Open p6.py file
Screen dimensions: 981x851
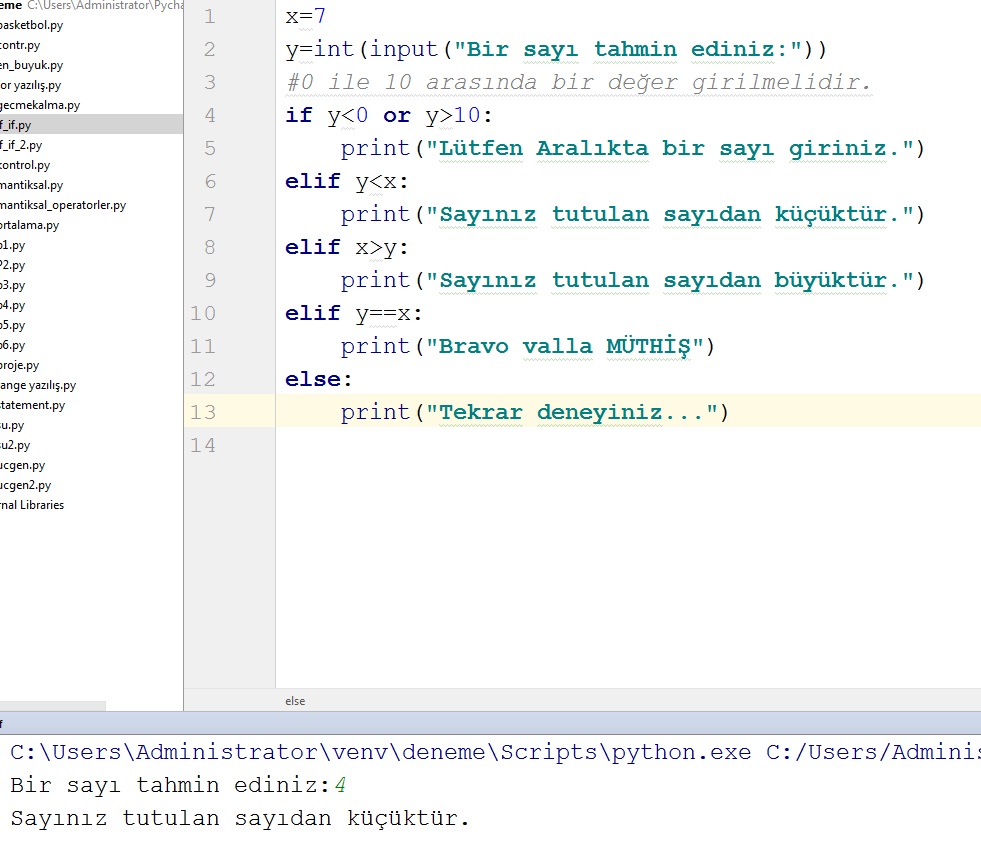[x=13, y=345]
